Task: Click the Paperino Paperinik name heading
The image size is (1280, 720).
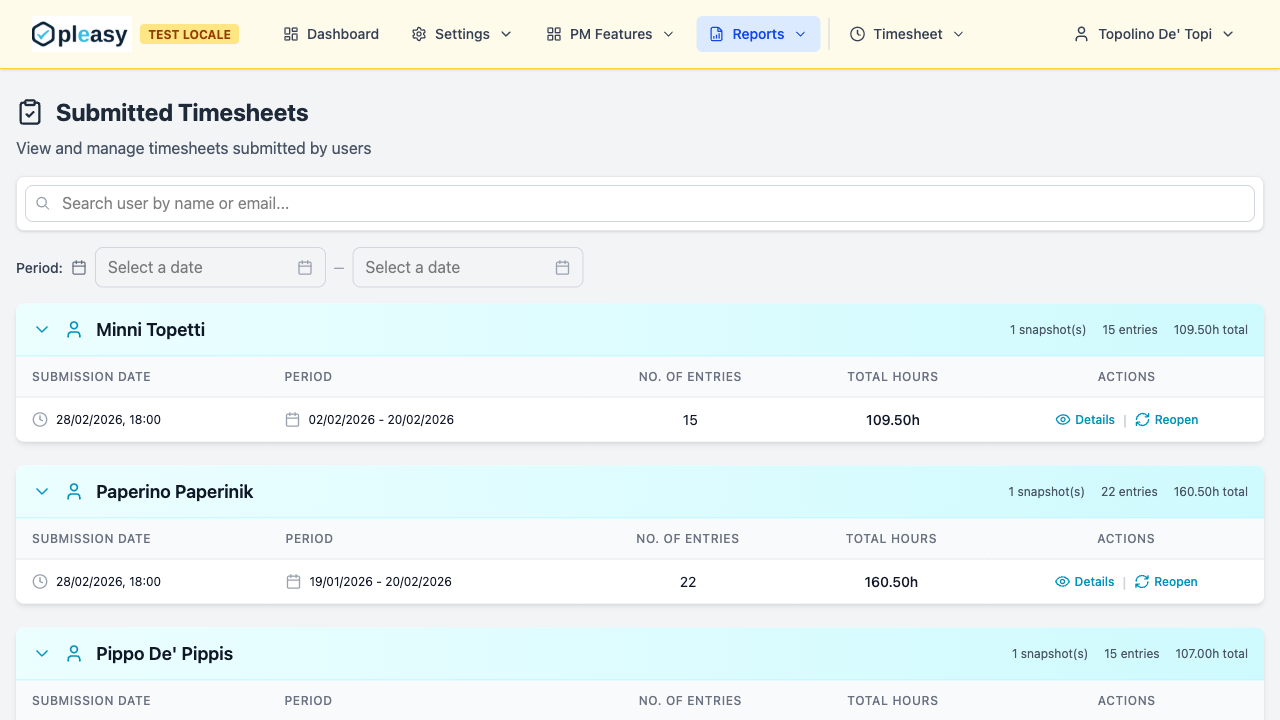Action: (175, 492)
